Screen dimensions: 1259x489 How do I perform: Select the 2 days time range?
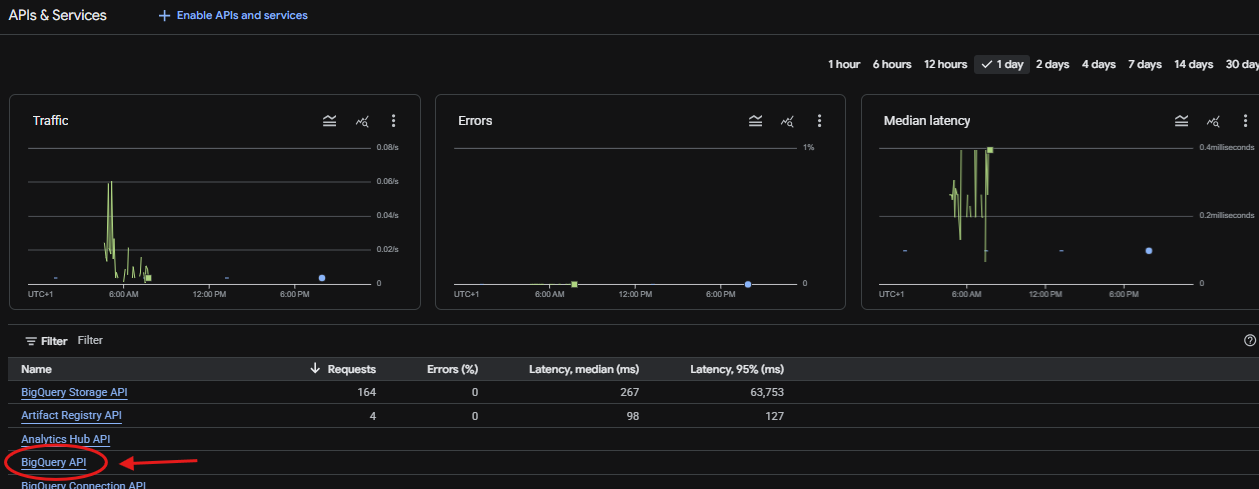pyautogui.click(x=1052, y=64)
